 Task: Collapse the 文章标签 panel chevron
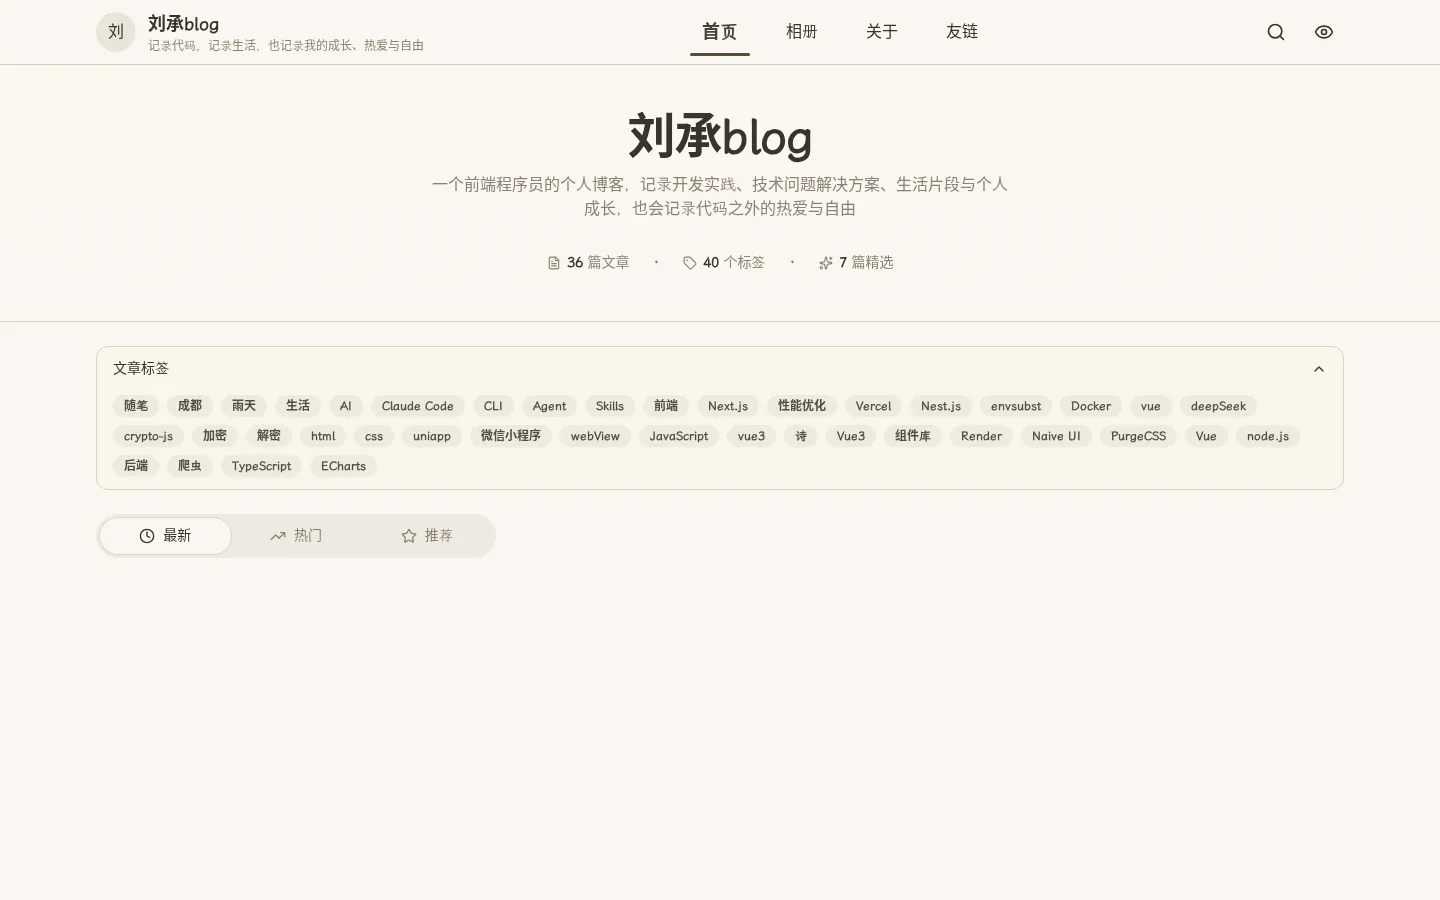(1319, 369)
